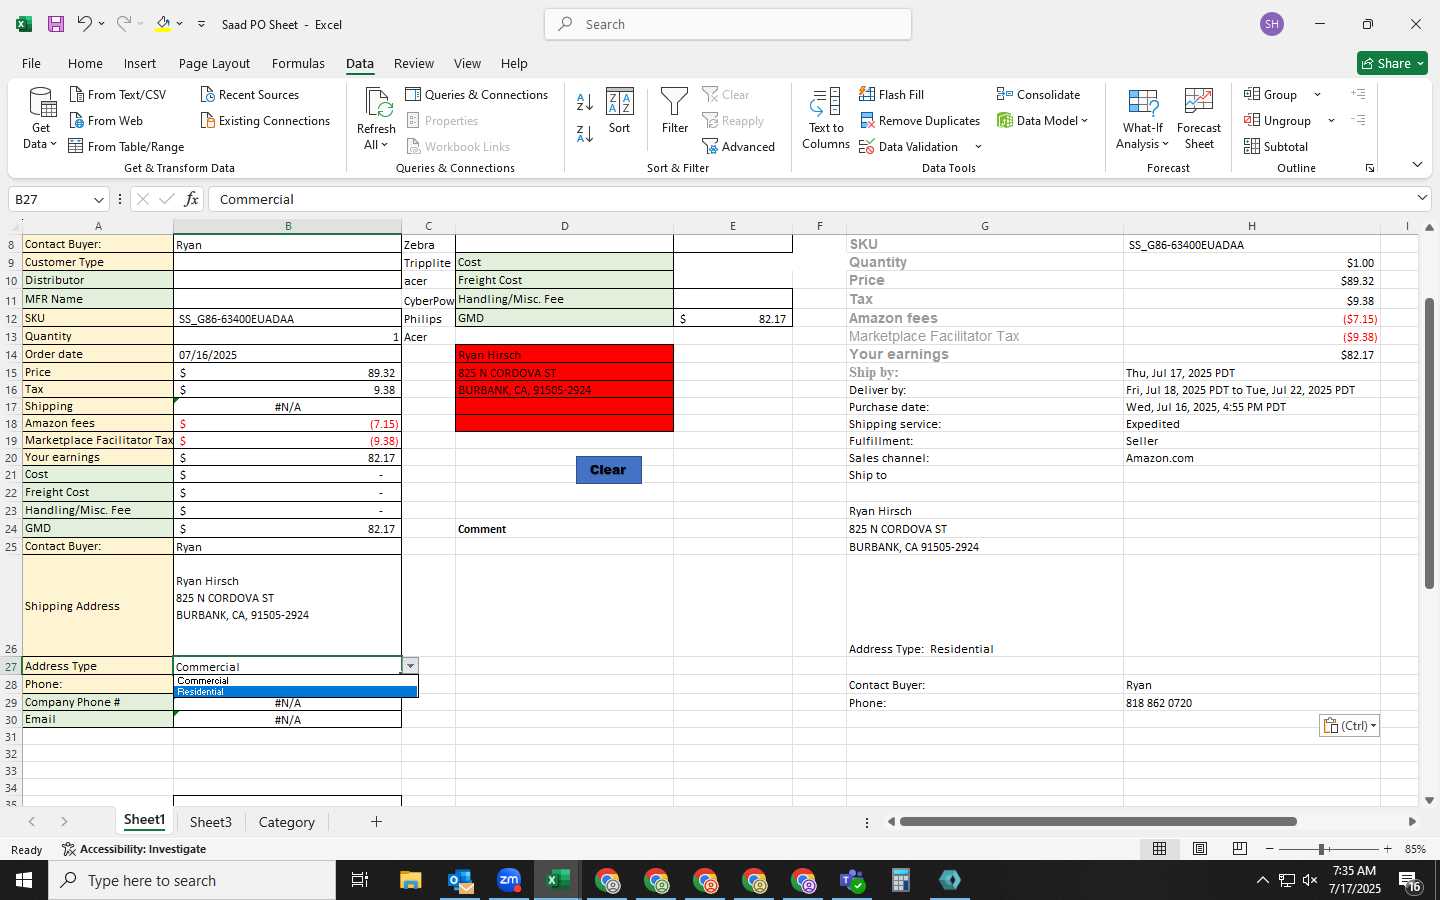The image size is (1440, 900).
Task: Open Outlook from taskbar
Action: coord(460,880)
